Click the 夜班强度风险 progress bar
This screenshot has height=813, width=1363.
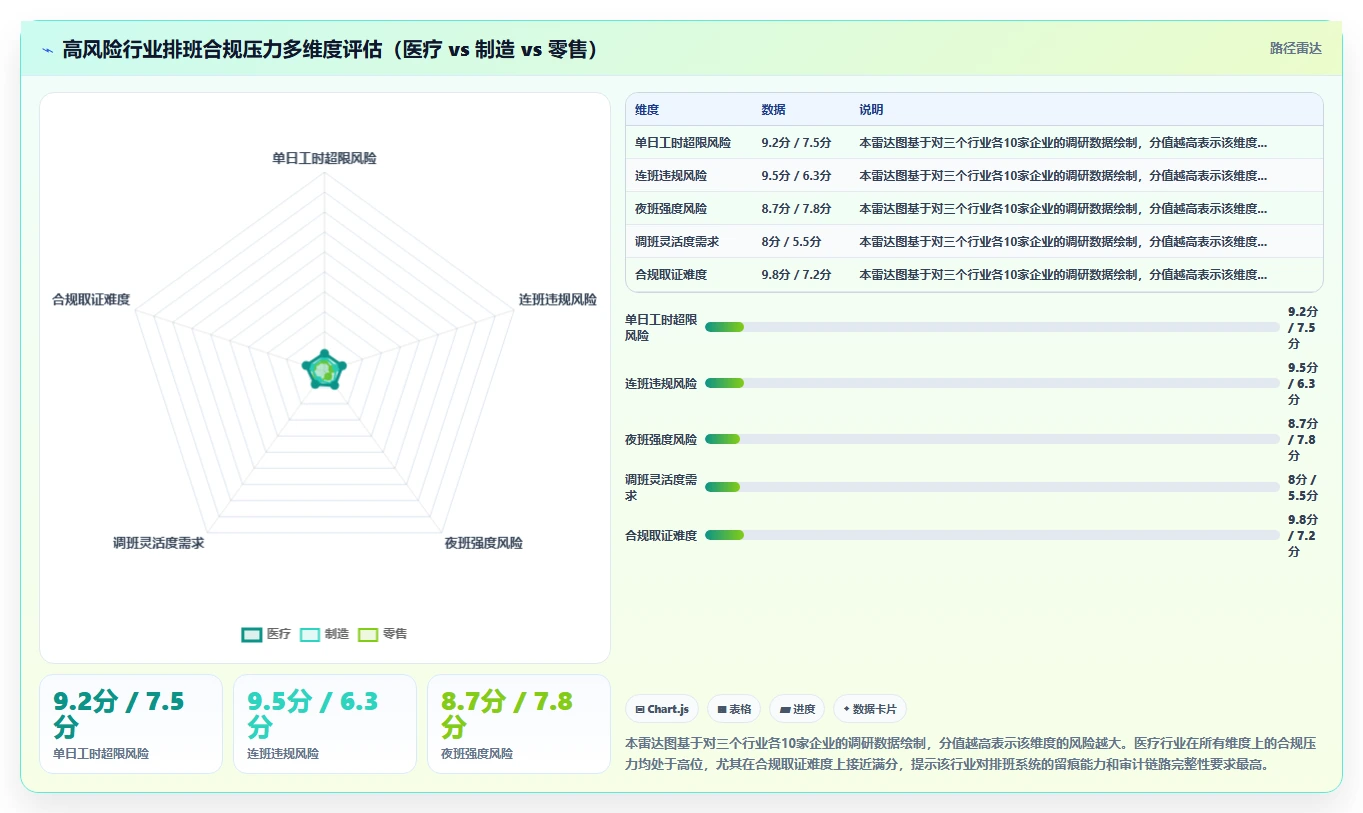pos(992,439)
